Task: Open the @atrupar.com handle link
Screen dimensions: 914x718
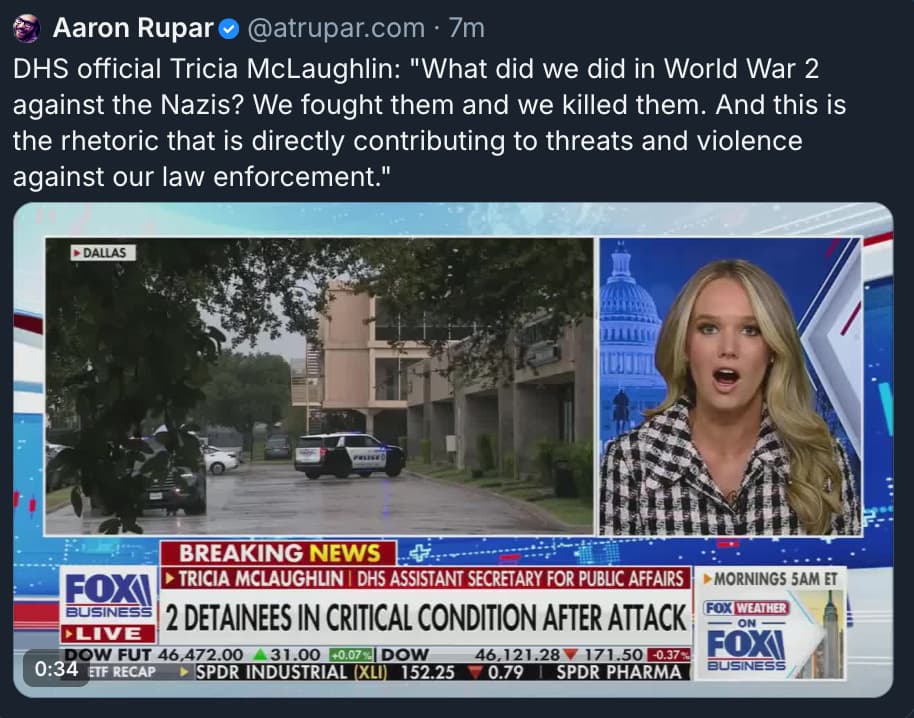Action: [336, 29]
